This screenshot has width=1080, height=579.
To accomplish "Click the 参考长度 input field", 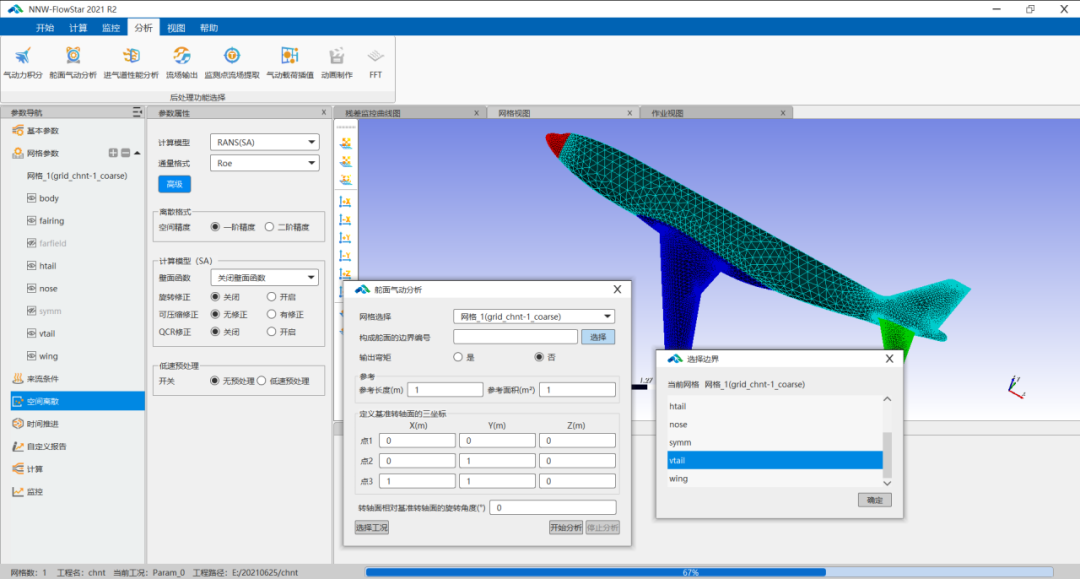I will (446, 390).
